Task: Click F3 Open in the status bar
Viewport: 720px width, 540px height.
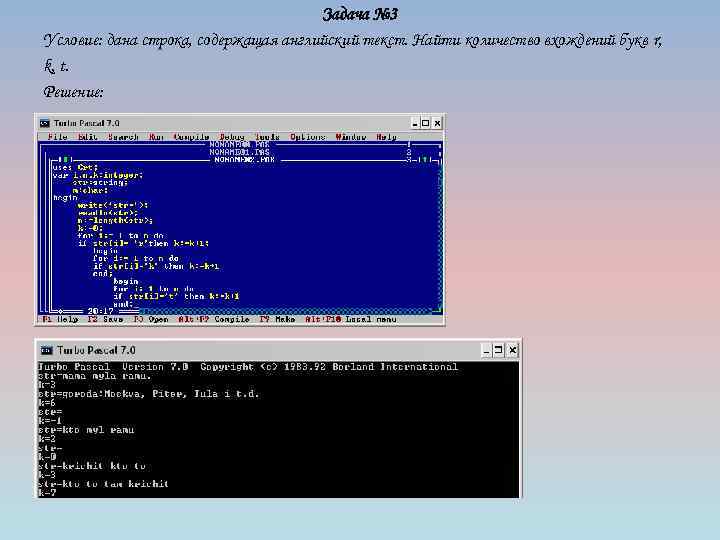Action: (151, 319)
